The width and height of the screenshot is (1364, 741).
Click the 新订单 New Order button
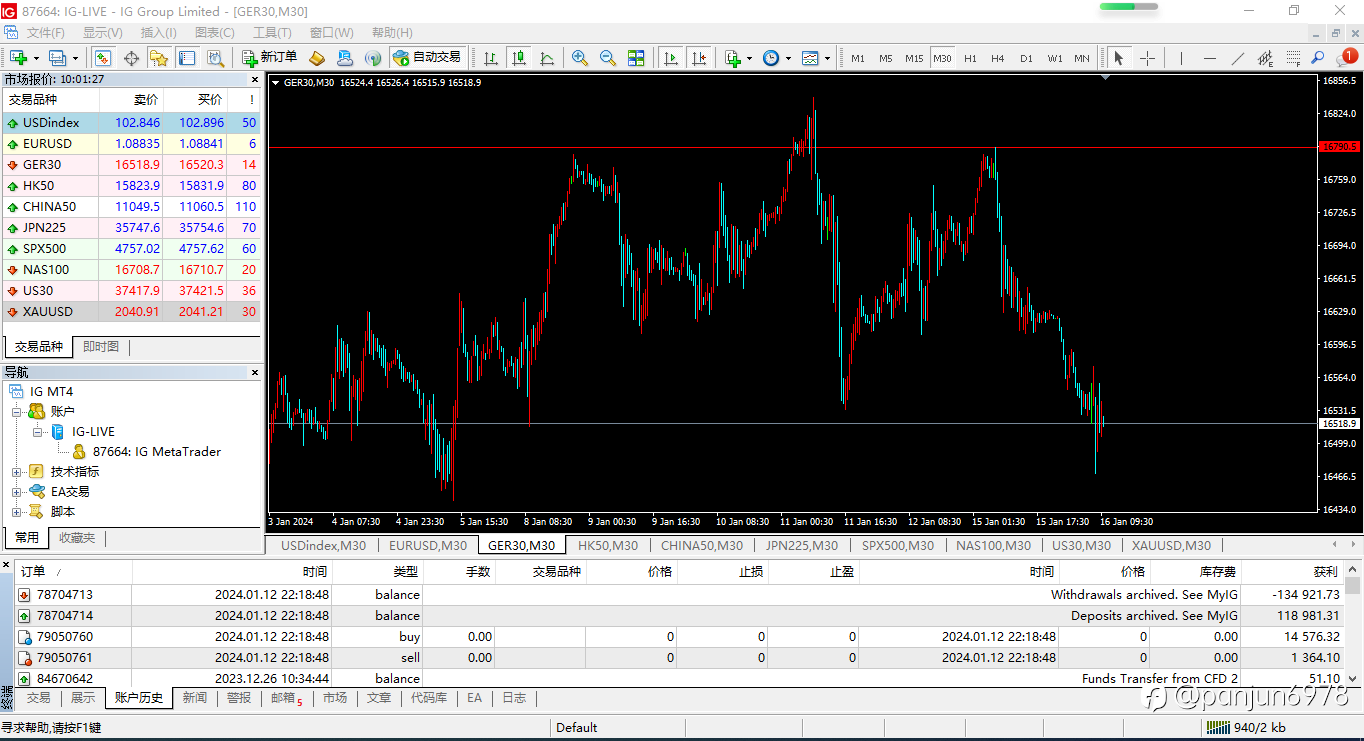pyautogui.click(x=269, y=58)
